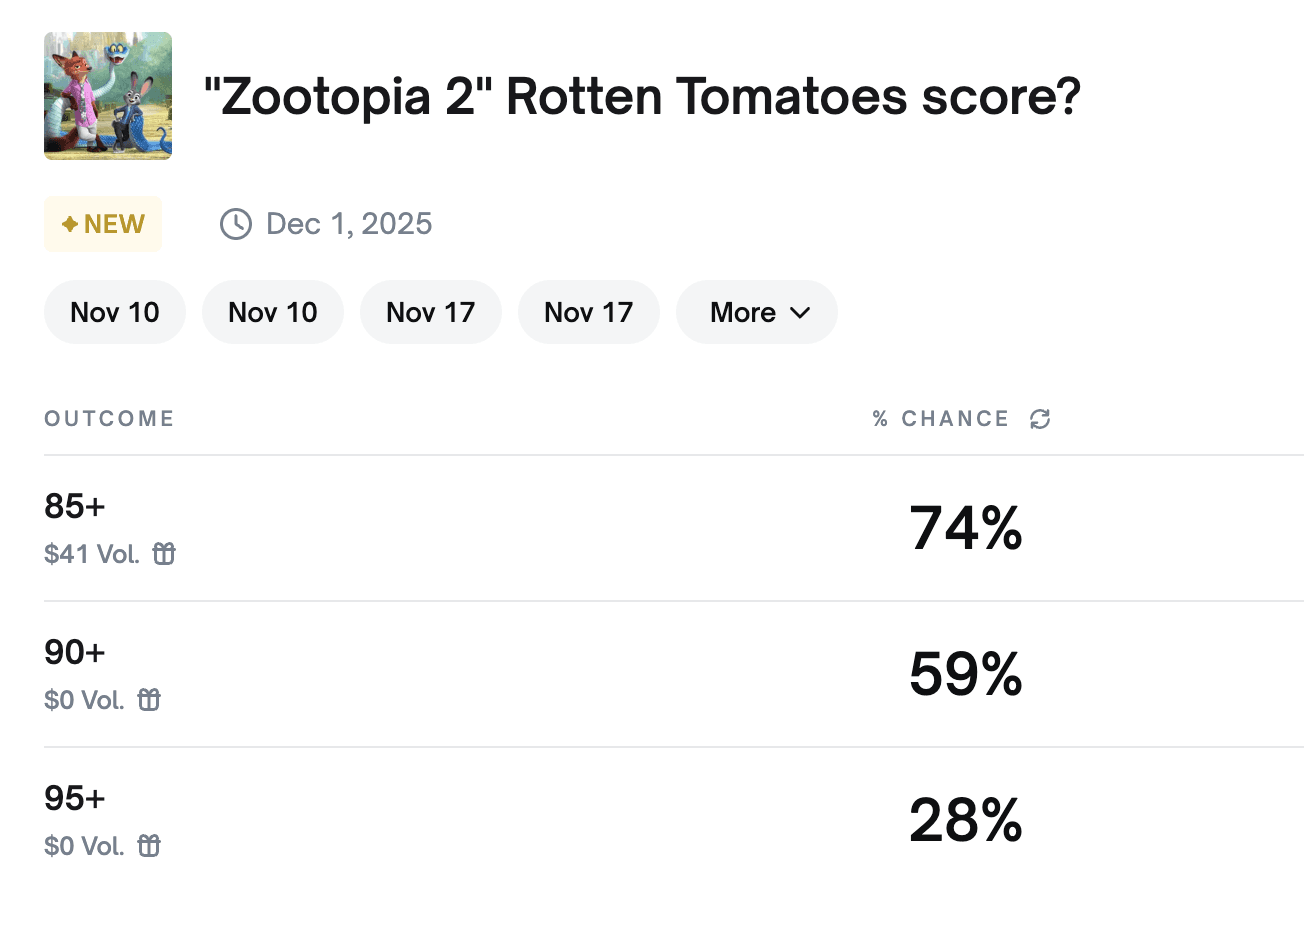Switch to the second Nov 17 date tab
The width and height of the screenshot is (1304, 926).
589,312
